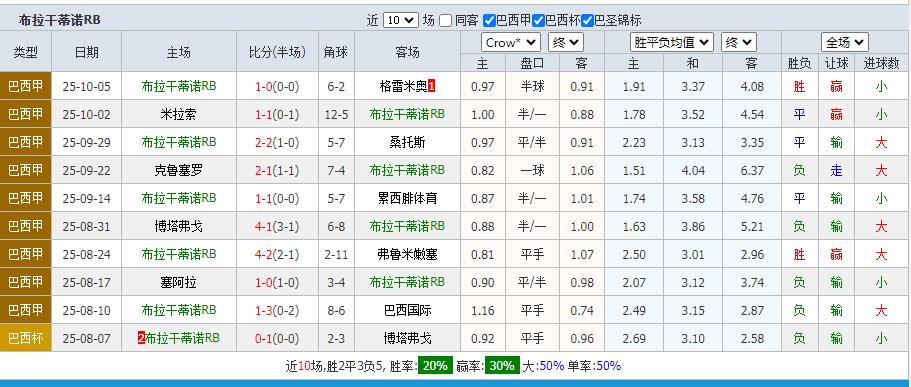Uncheck the 巴西甲 league checkbox
Image resolution: width=911 pixels, height=387 pixels.
point(489,21)
